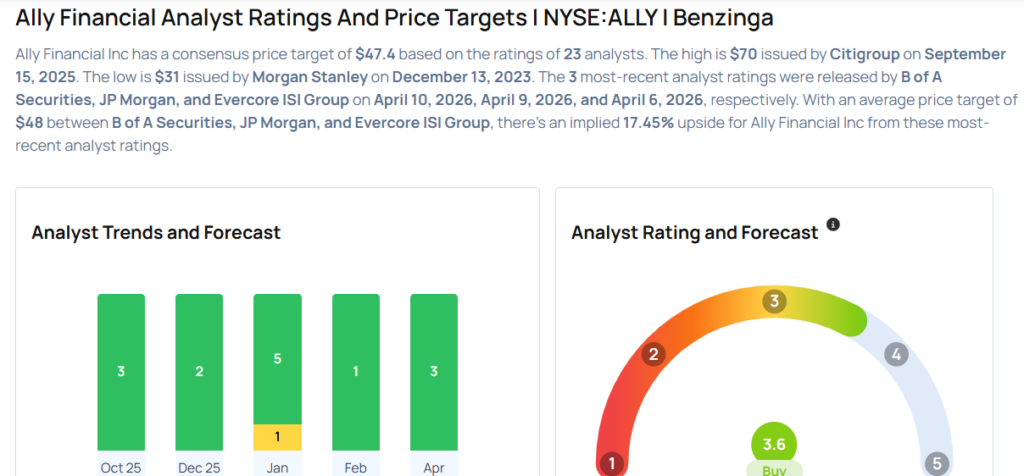This screenshot has height=476, width=1024.
Task: Click gauge marker number 3
Action: (x=773, y=302)
